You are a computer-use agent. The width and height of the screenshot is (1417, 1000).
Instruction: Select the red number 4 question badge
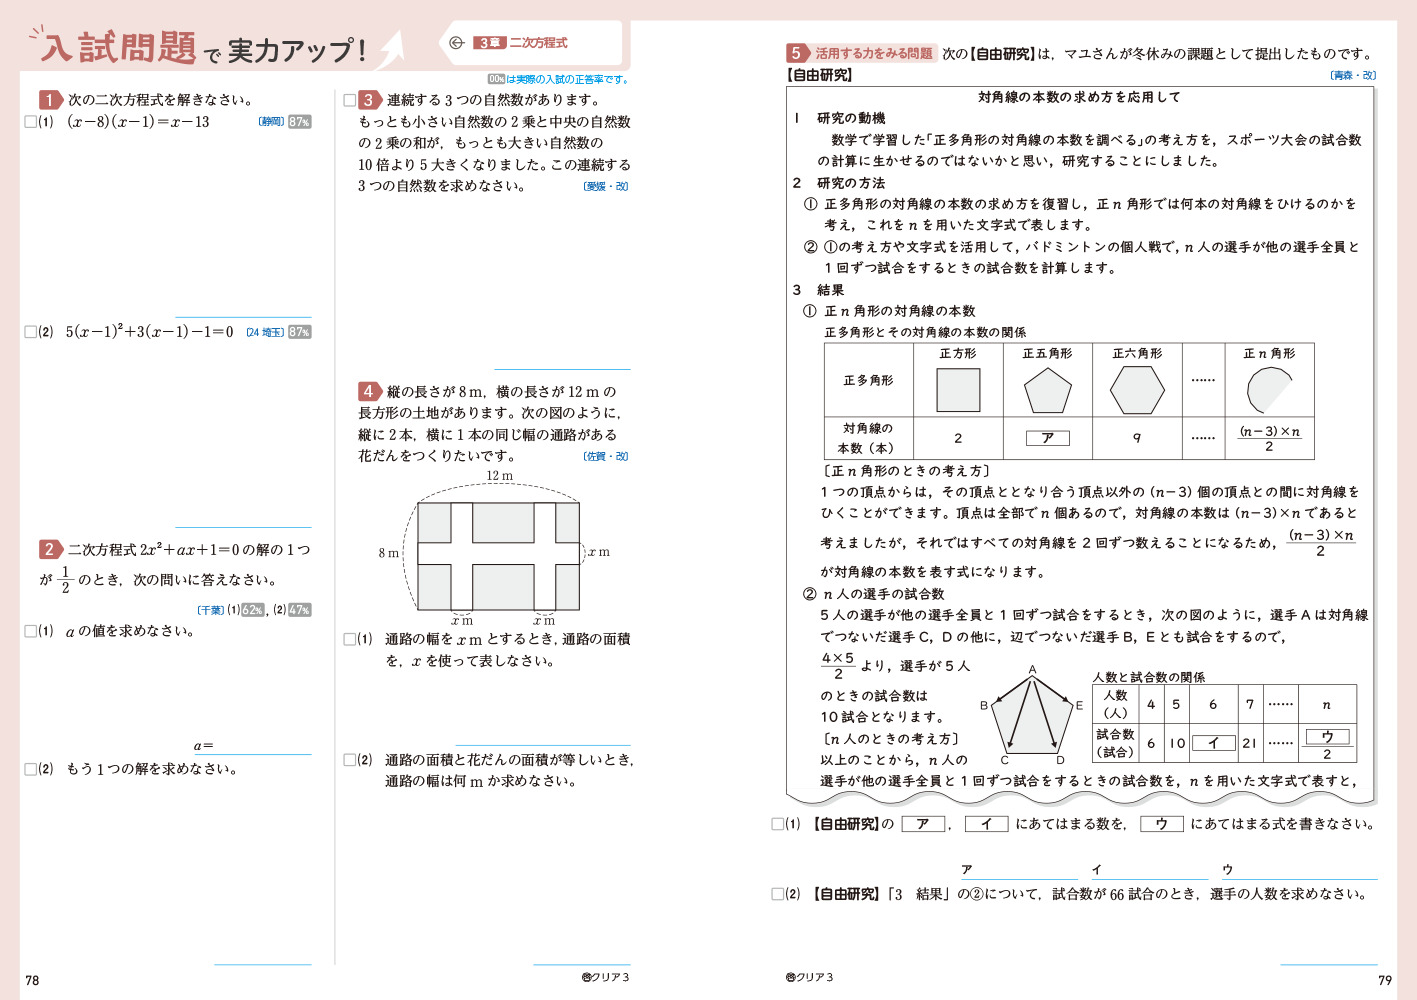[369, 391]
